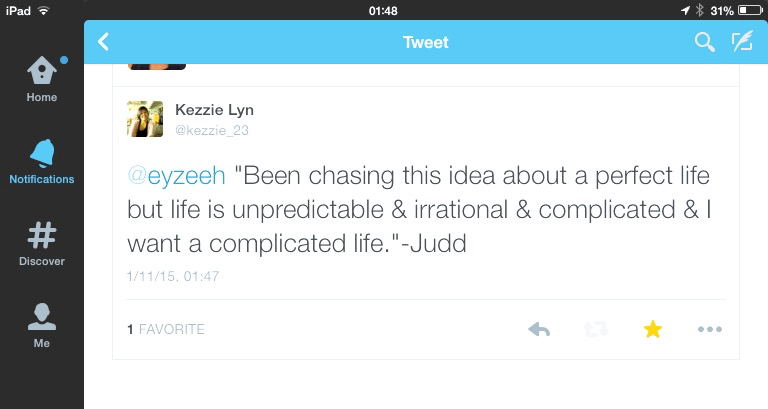768x409 pixels.
Task: Toggle the yellow favorite star
Action: 653,329
